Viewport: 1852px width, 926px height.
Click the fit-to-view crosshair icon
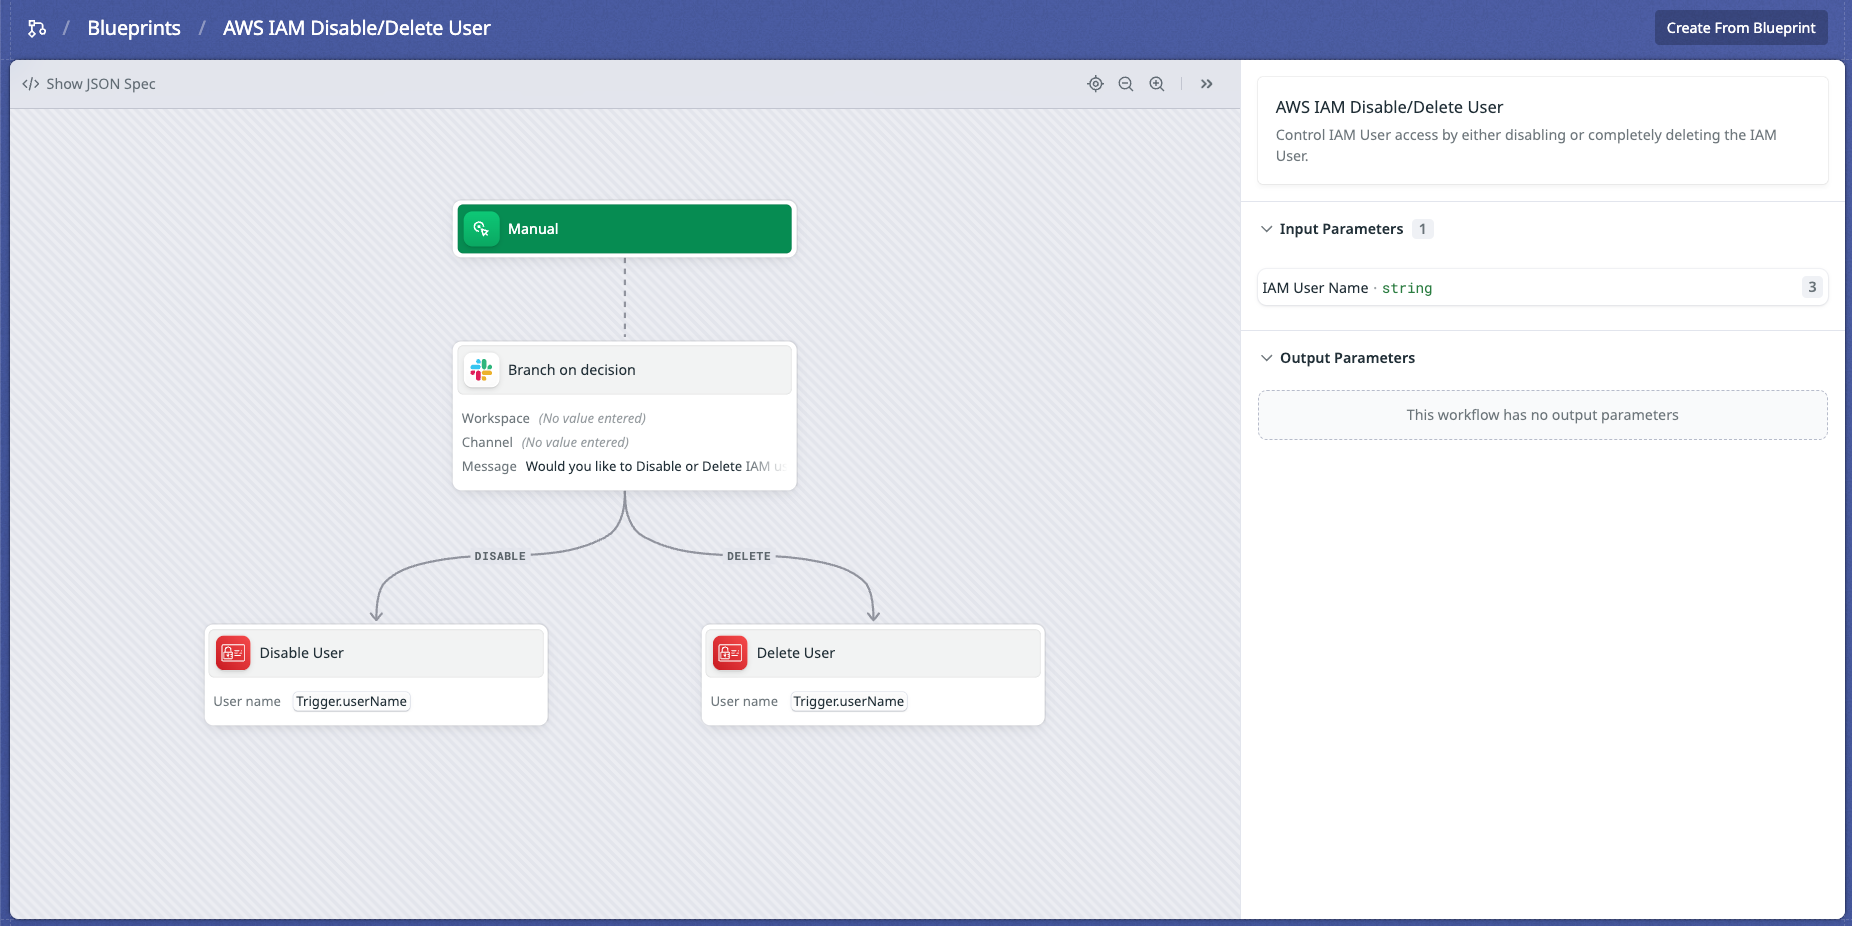(x=1096, y=84)
